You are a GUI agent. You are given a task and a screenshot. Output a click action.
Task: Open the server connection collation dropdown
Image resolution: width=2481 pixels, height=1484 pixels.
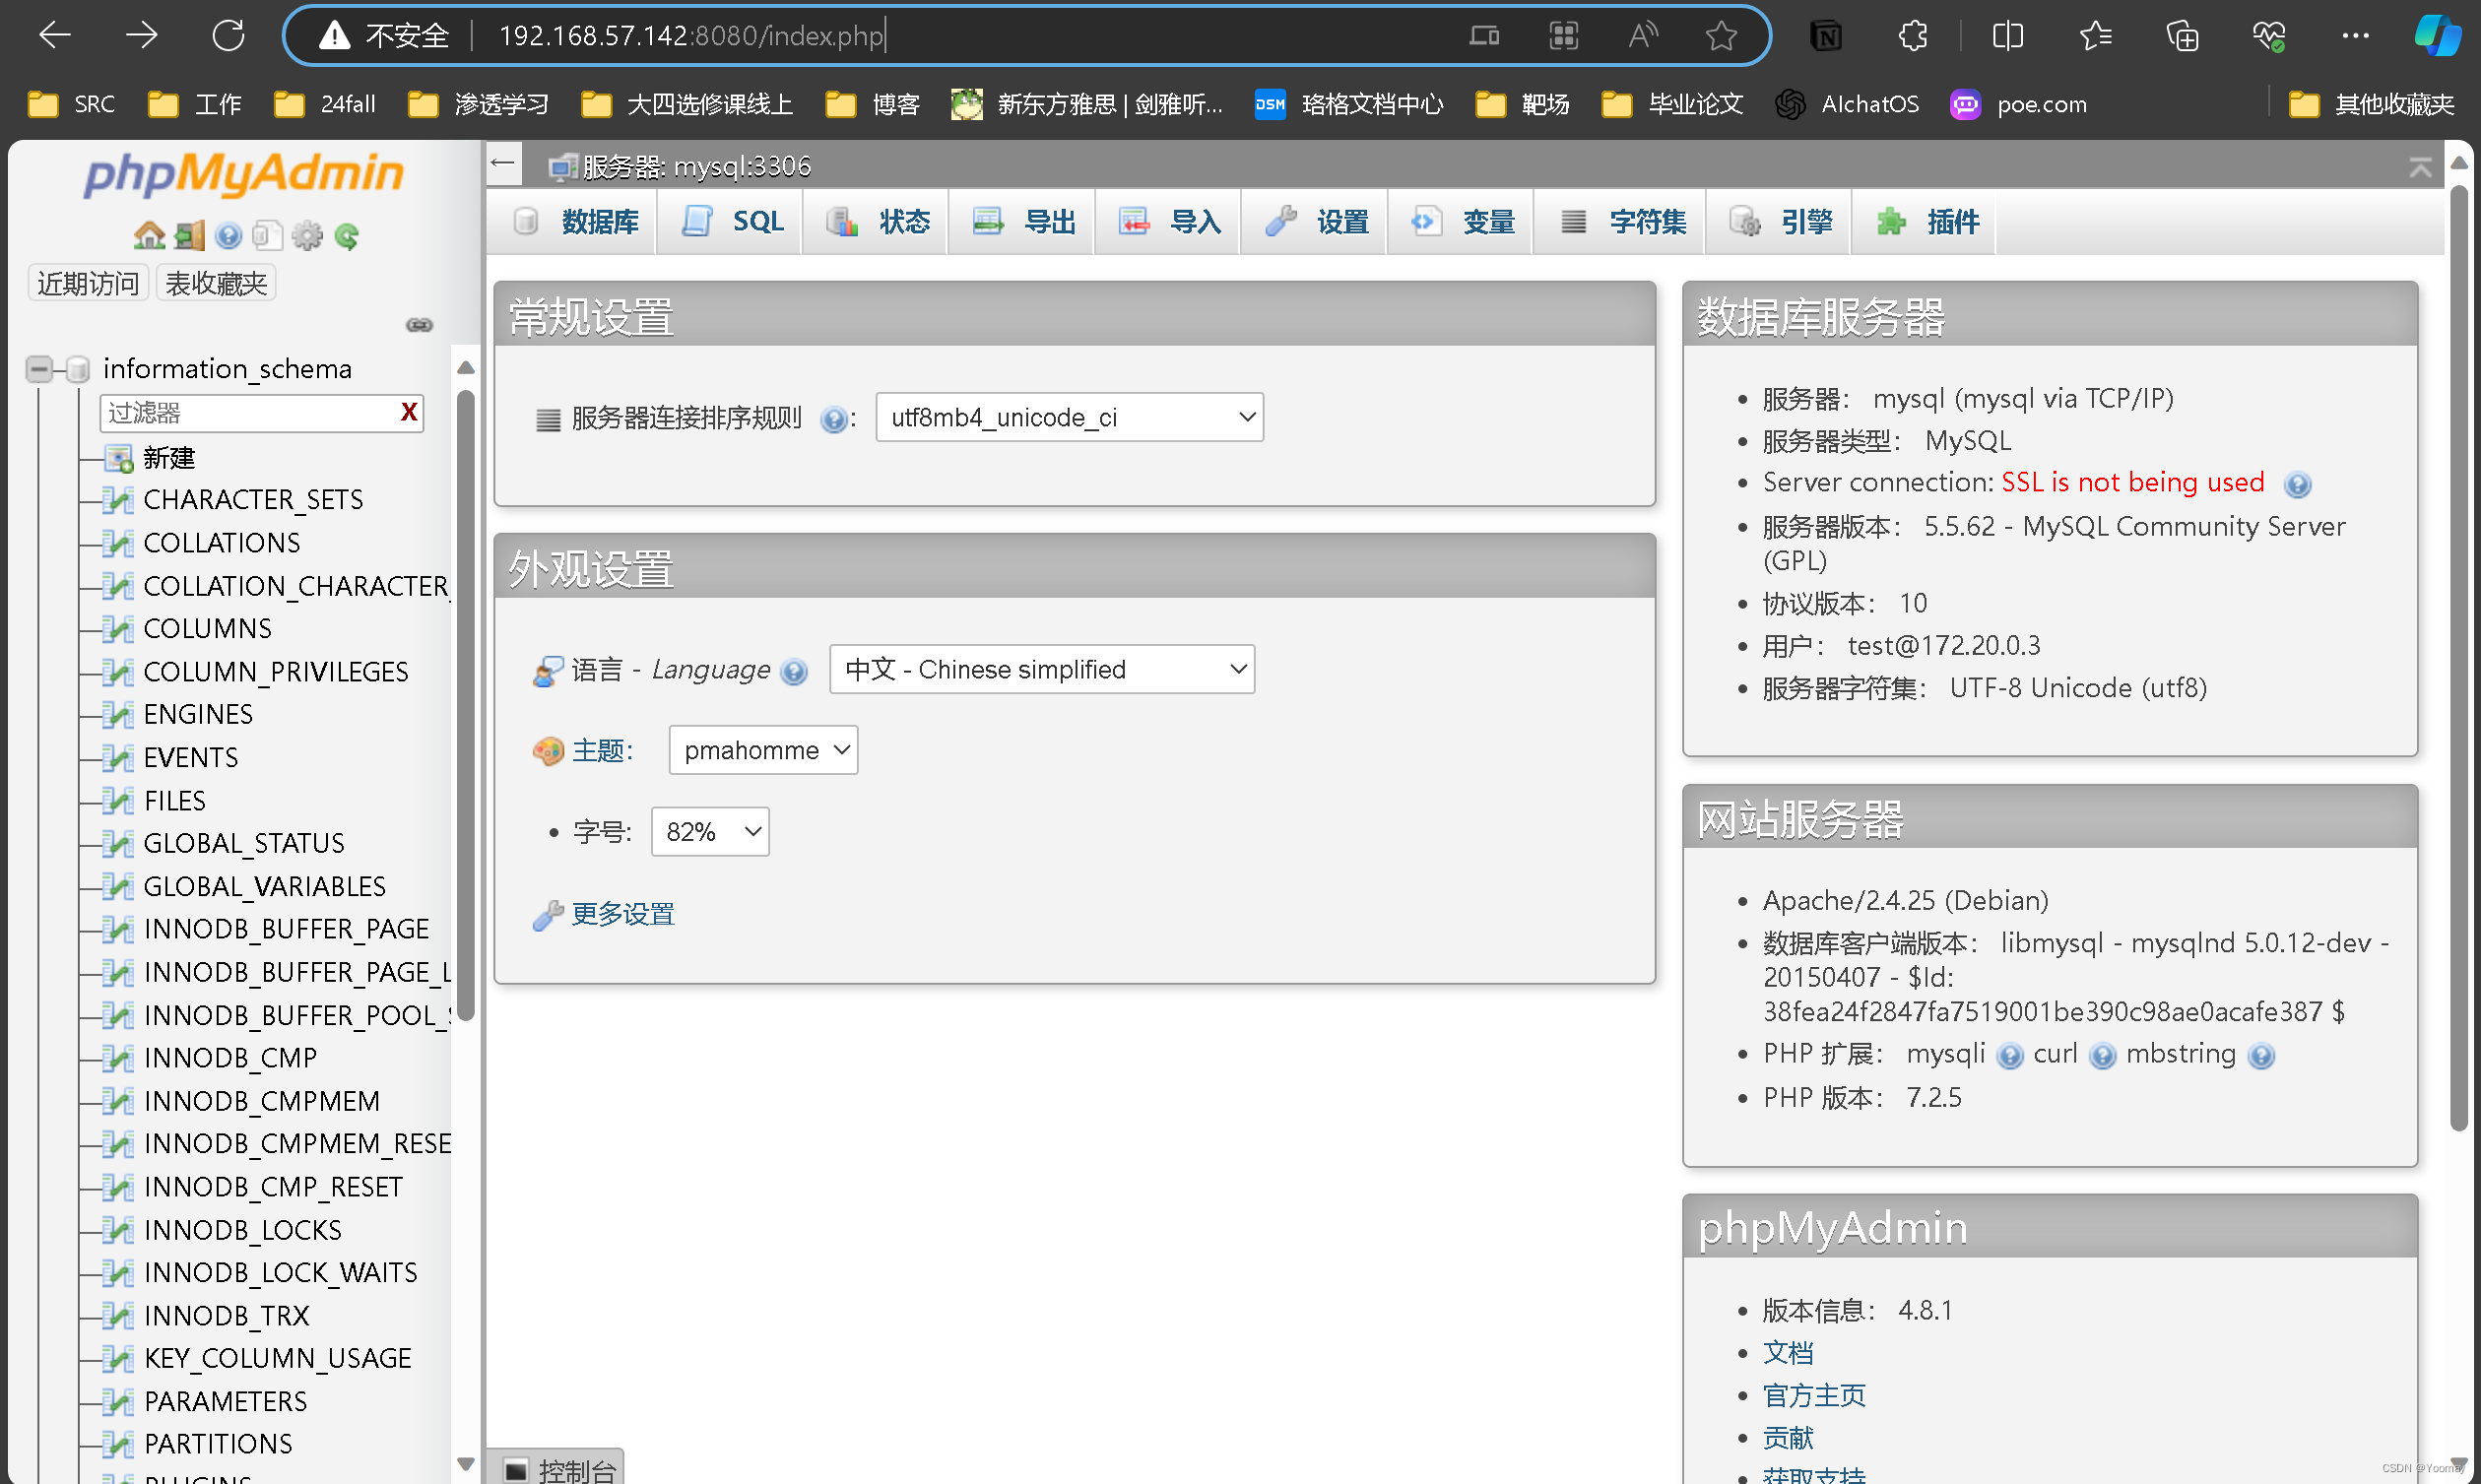pos(1068,417)
